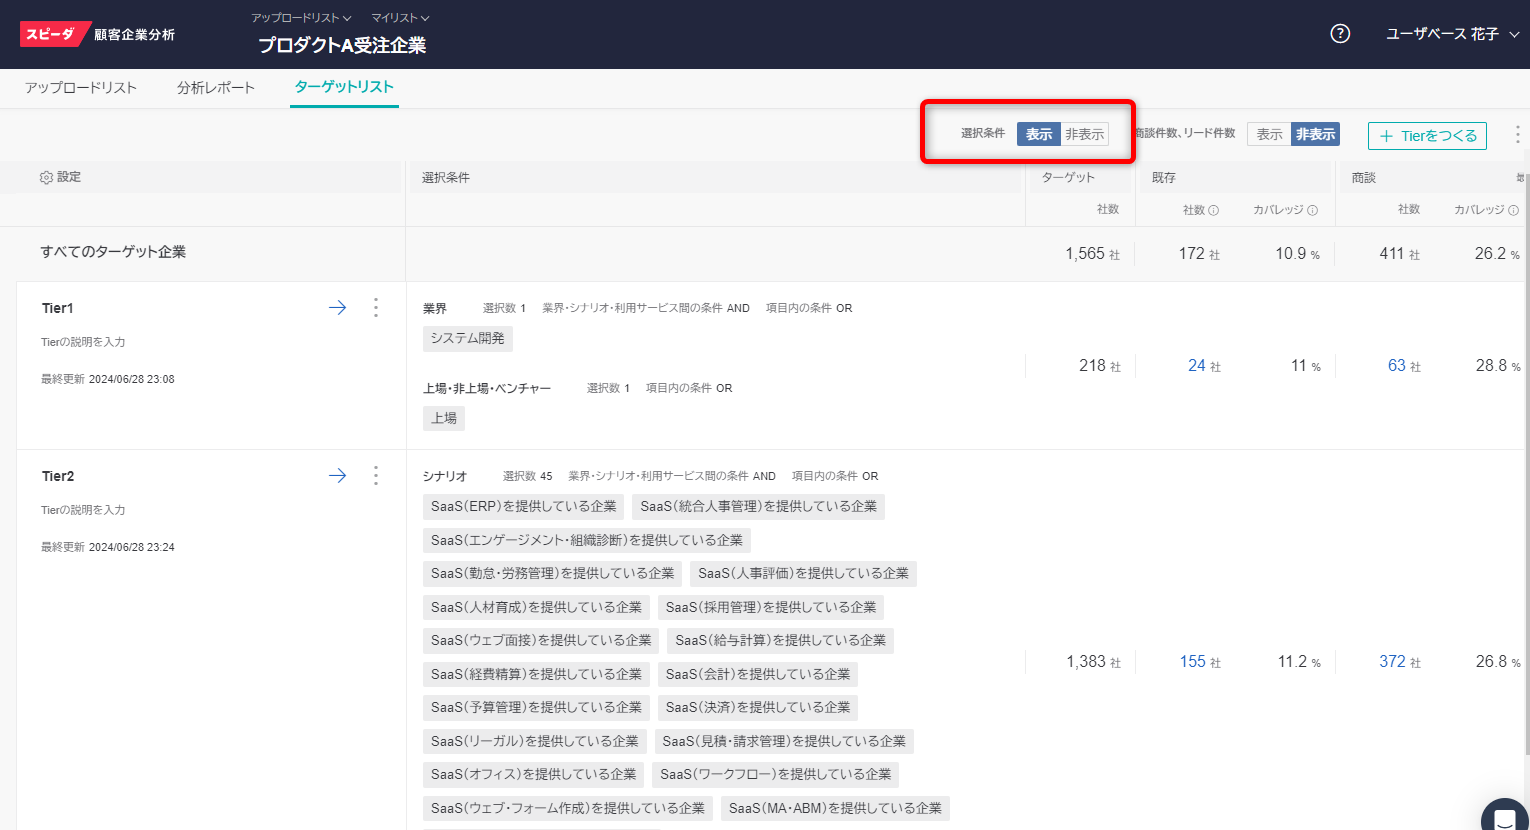
Task: Set 選択条件 toggle to 表示
Action: click(x=1038, y=134)
